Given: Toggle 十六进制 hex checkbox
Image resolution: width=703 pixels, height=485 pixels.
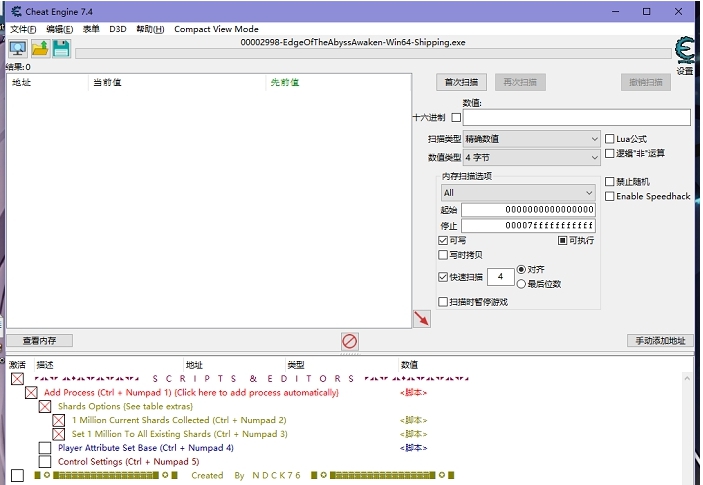Looking at the screenshot, I should (x=456, y=117).
